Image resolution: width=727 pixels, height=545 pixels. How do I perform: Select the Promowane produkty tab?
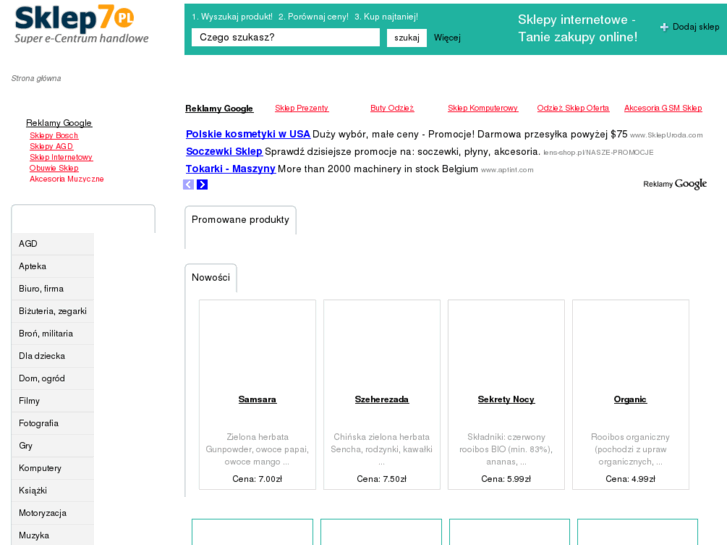tap(240, 219)
